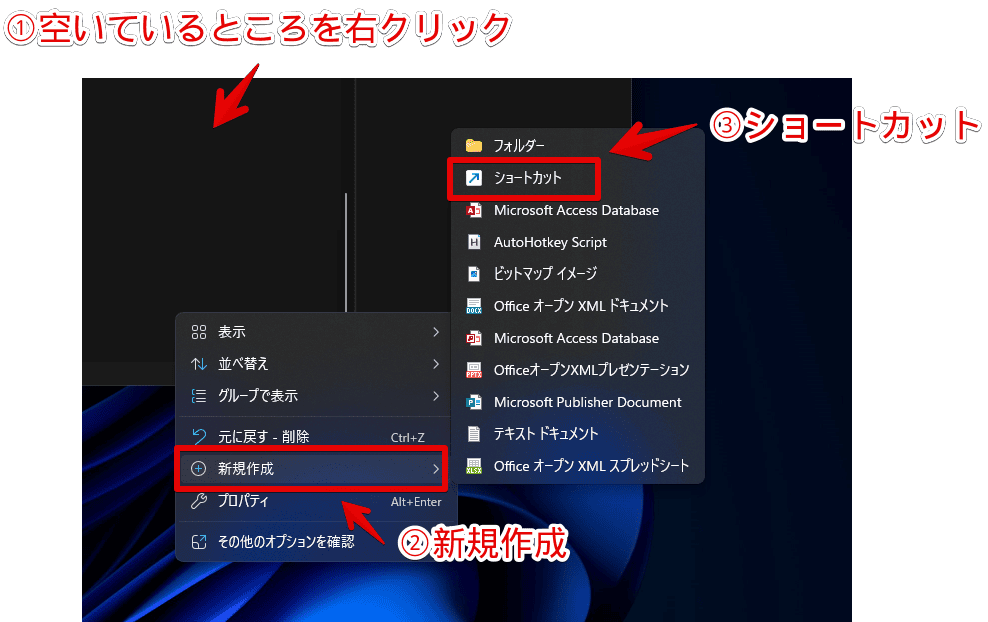Select AutoHotkey Script entry

578,242
